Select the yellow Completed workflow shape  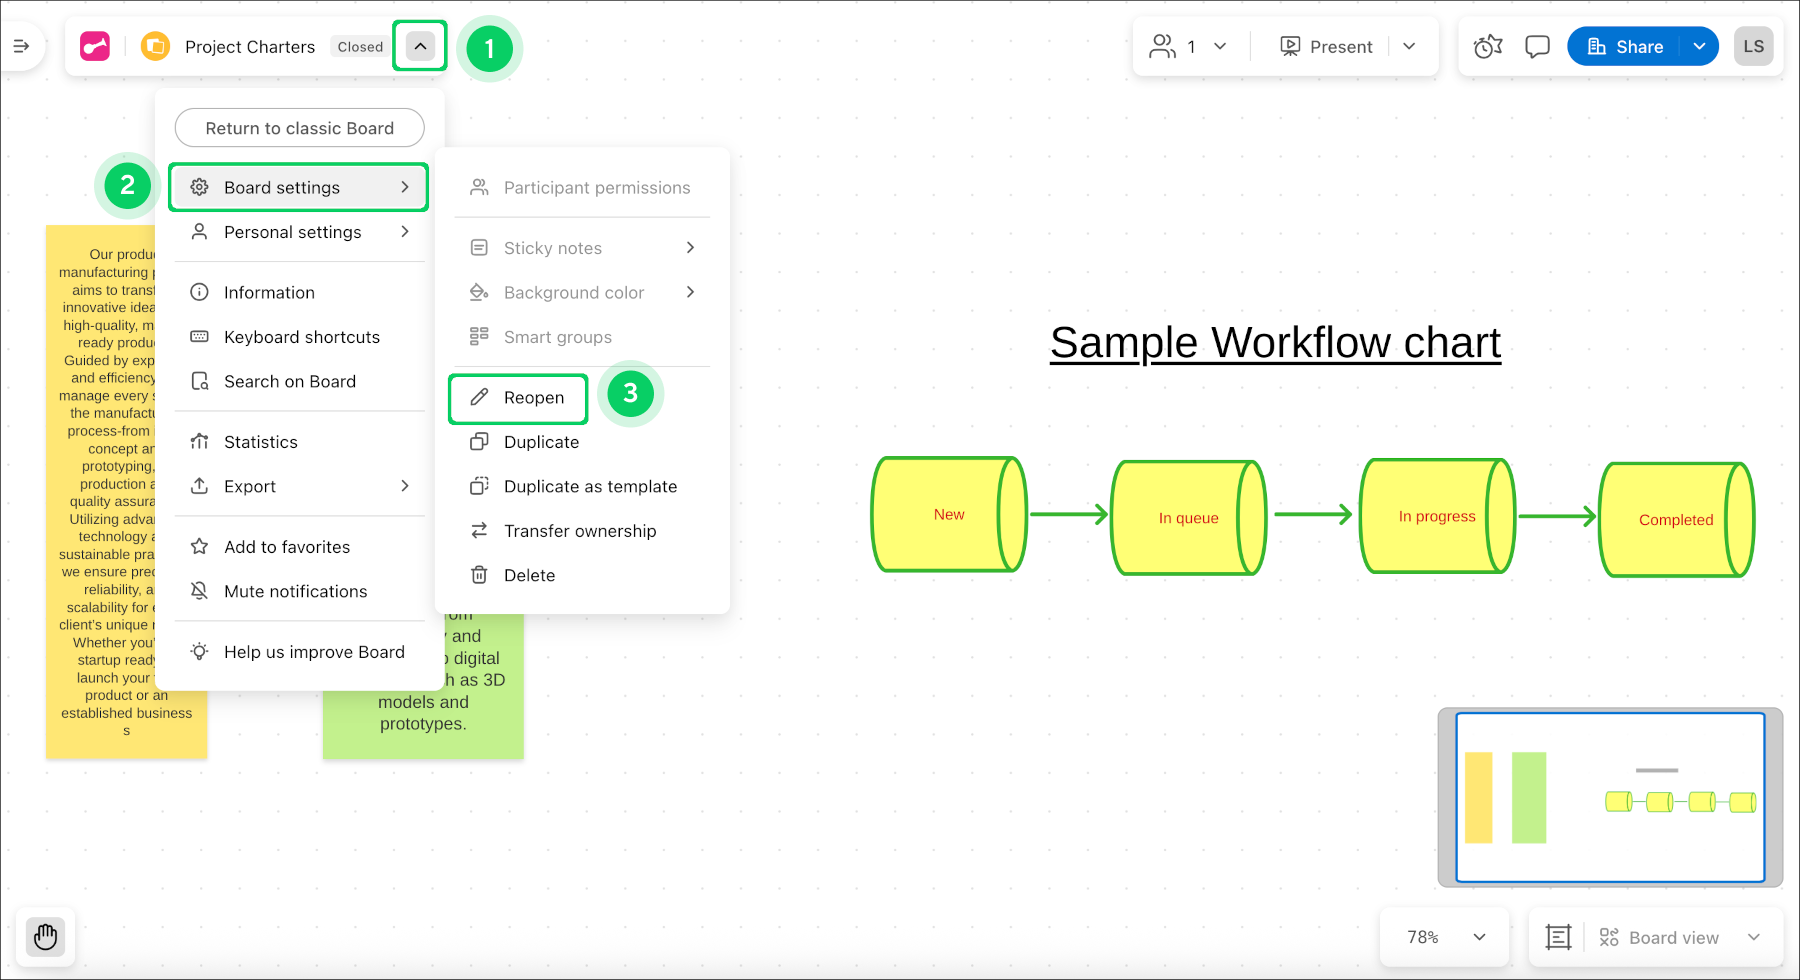click(x=1675, y=520)
